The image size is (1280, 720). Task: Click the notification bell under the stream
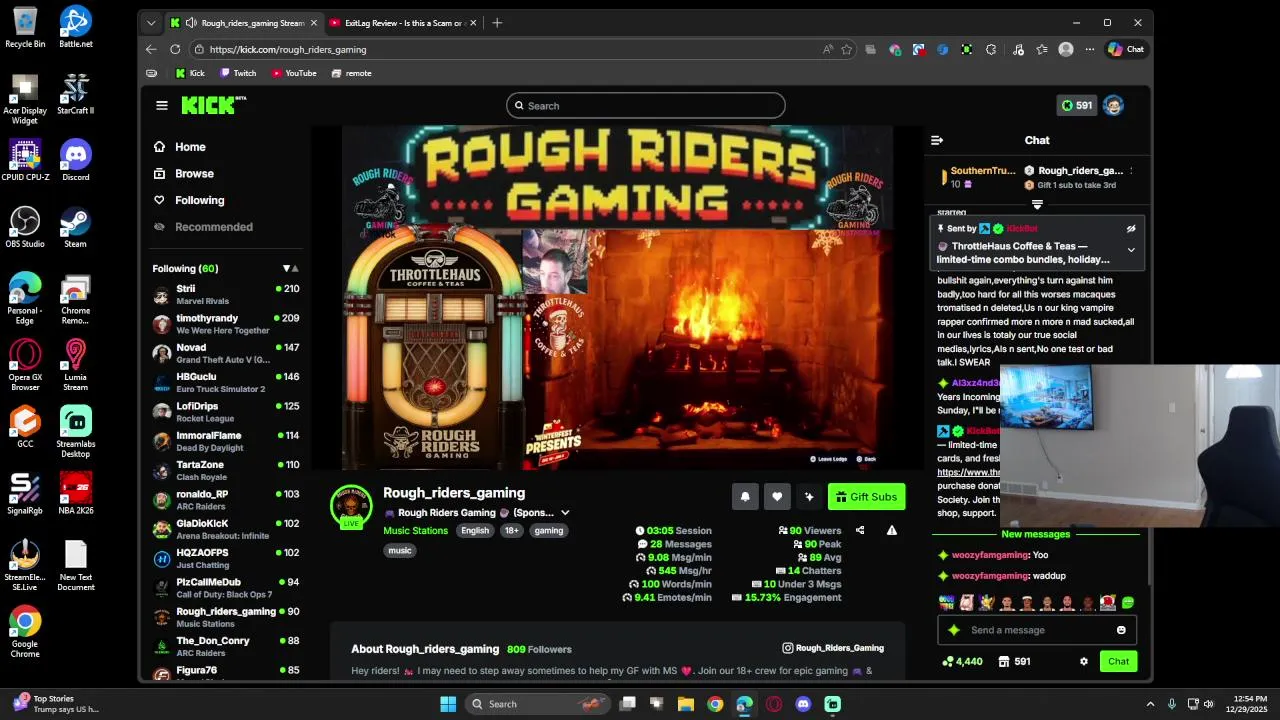(745, 497)
